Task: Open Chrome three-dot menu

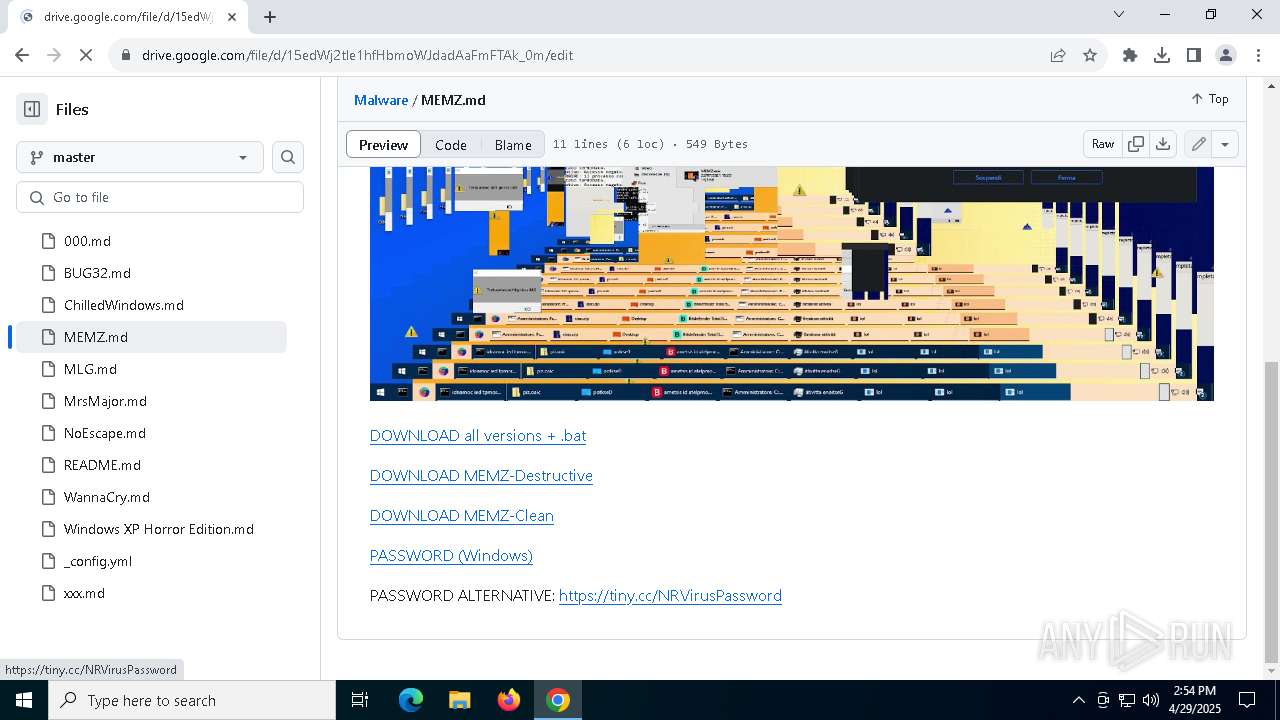Action: (1257, 55)
